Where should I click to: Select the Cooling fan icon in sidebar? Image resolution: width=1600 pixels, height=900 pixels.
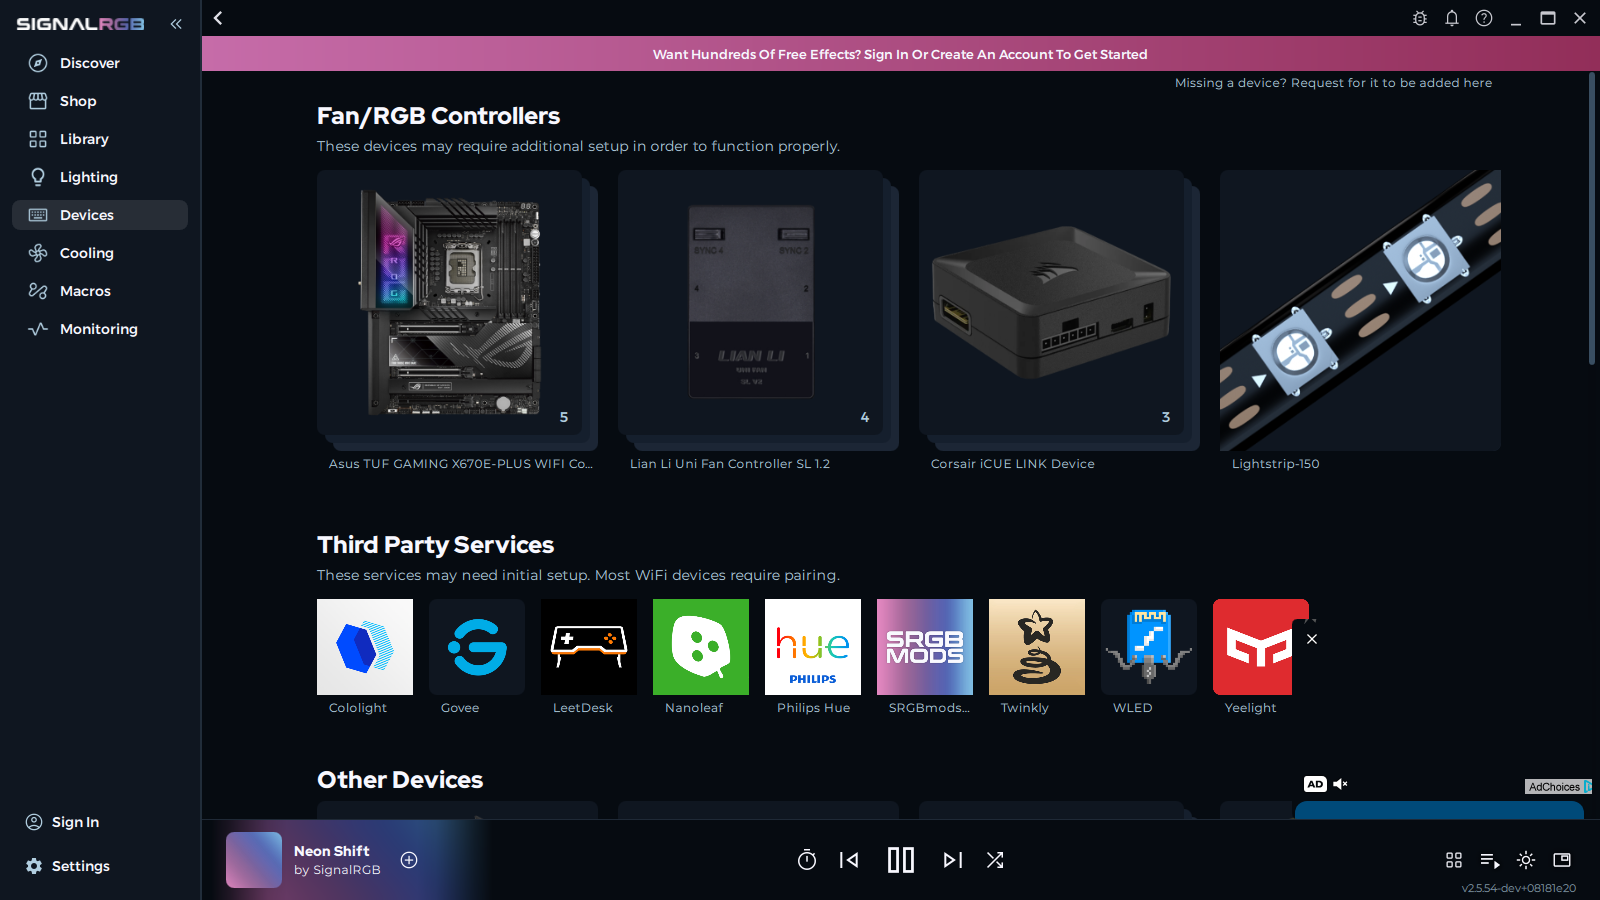tap(37, 253)
